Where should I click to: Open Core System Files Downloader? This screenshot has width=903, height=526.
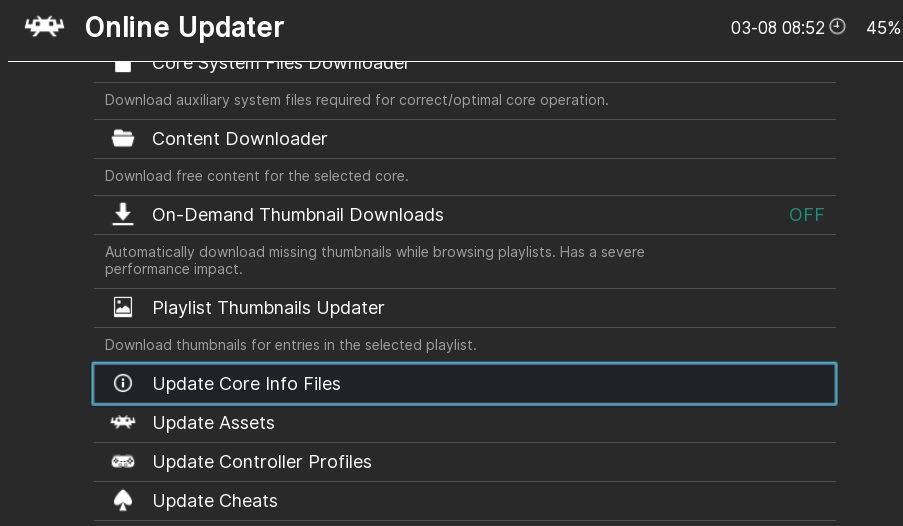click(x=280, y=66)
